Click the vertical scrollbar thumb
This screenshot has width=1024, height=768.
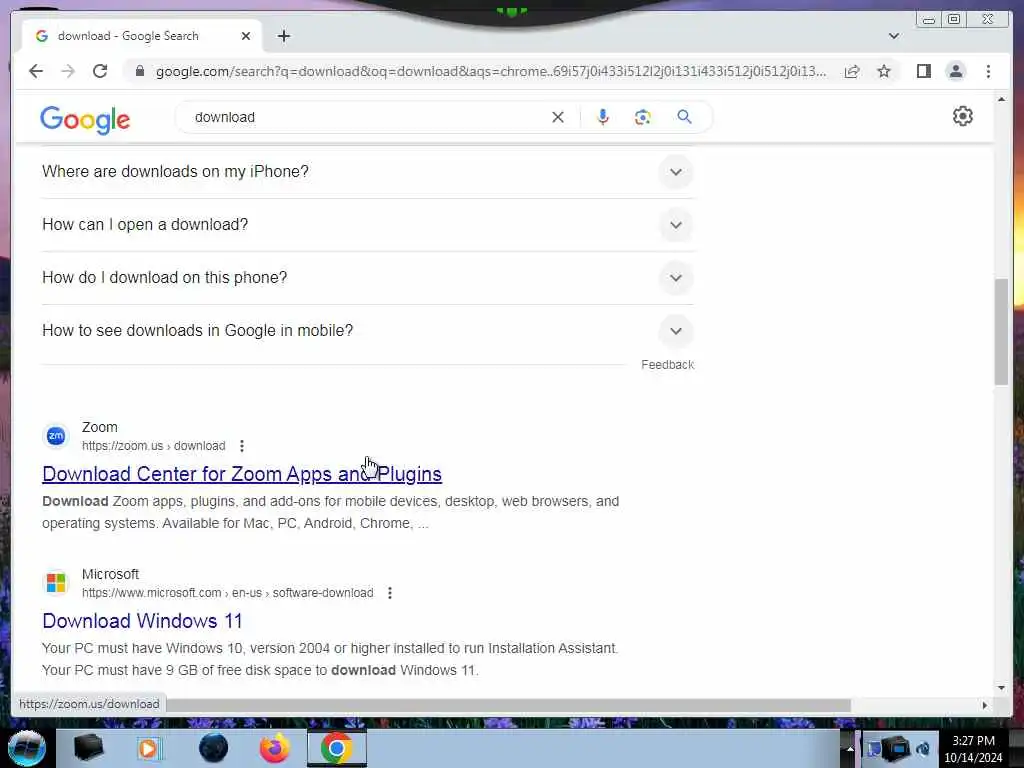click(1001, 332)
